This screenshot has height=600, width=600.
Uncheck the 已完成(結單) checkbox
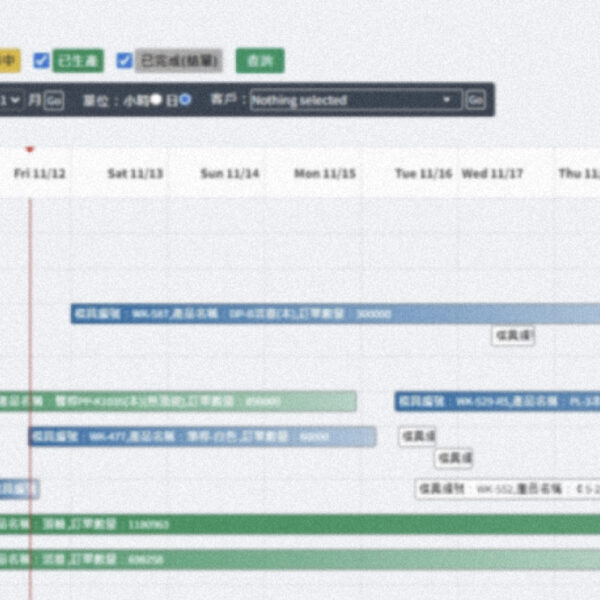point(124,61)
